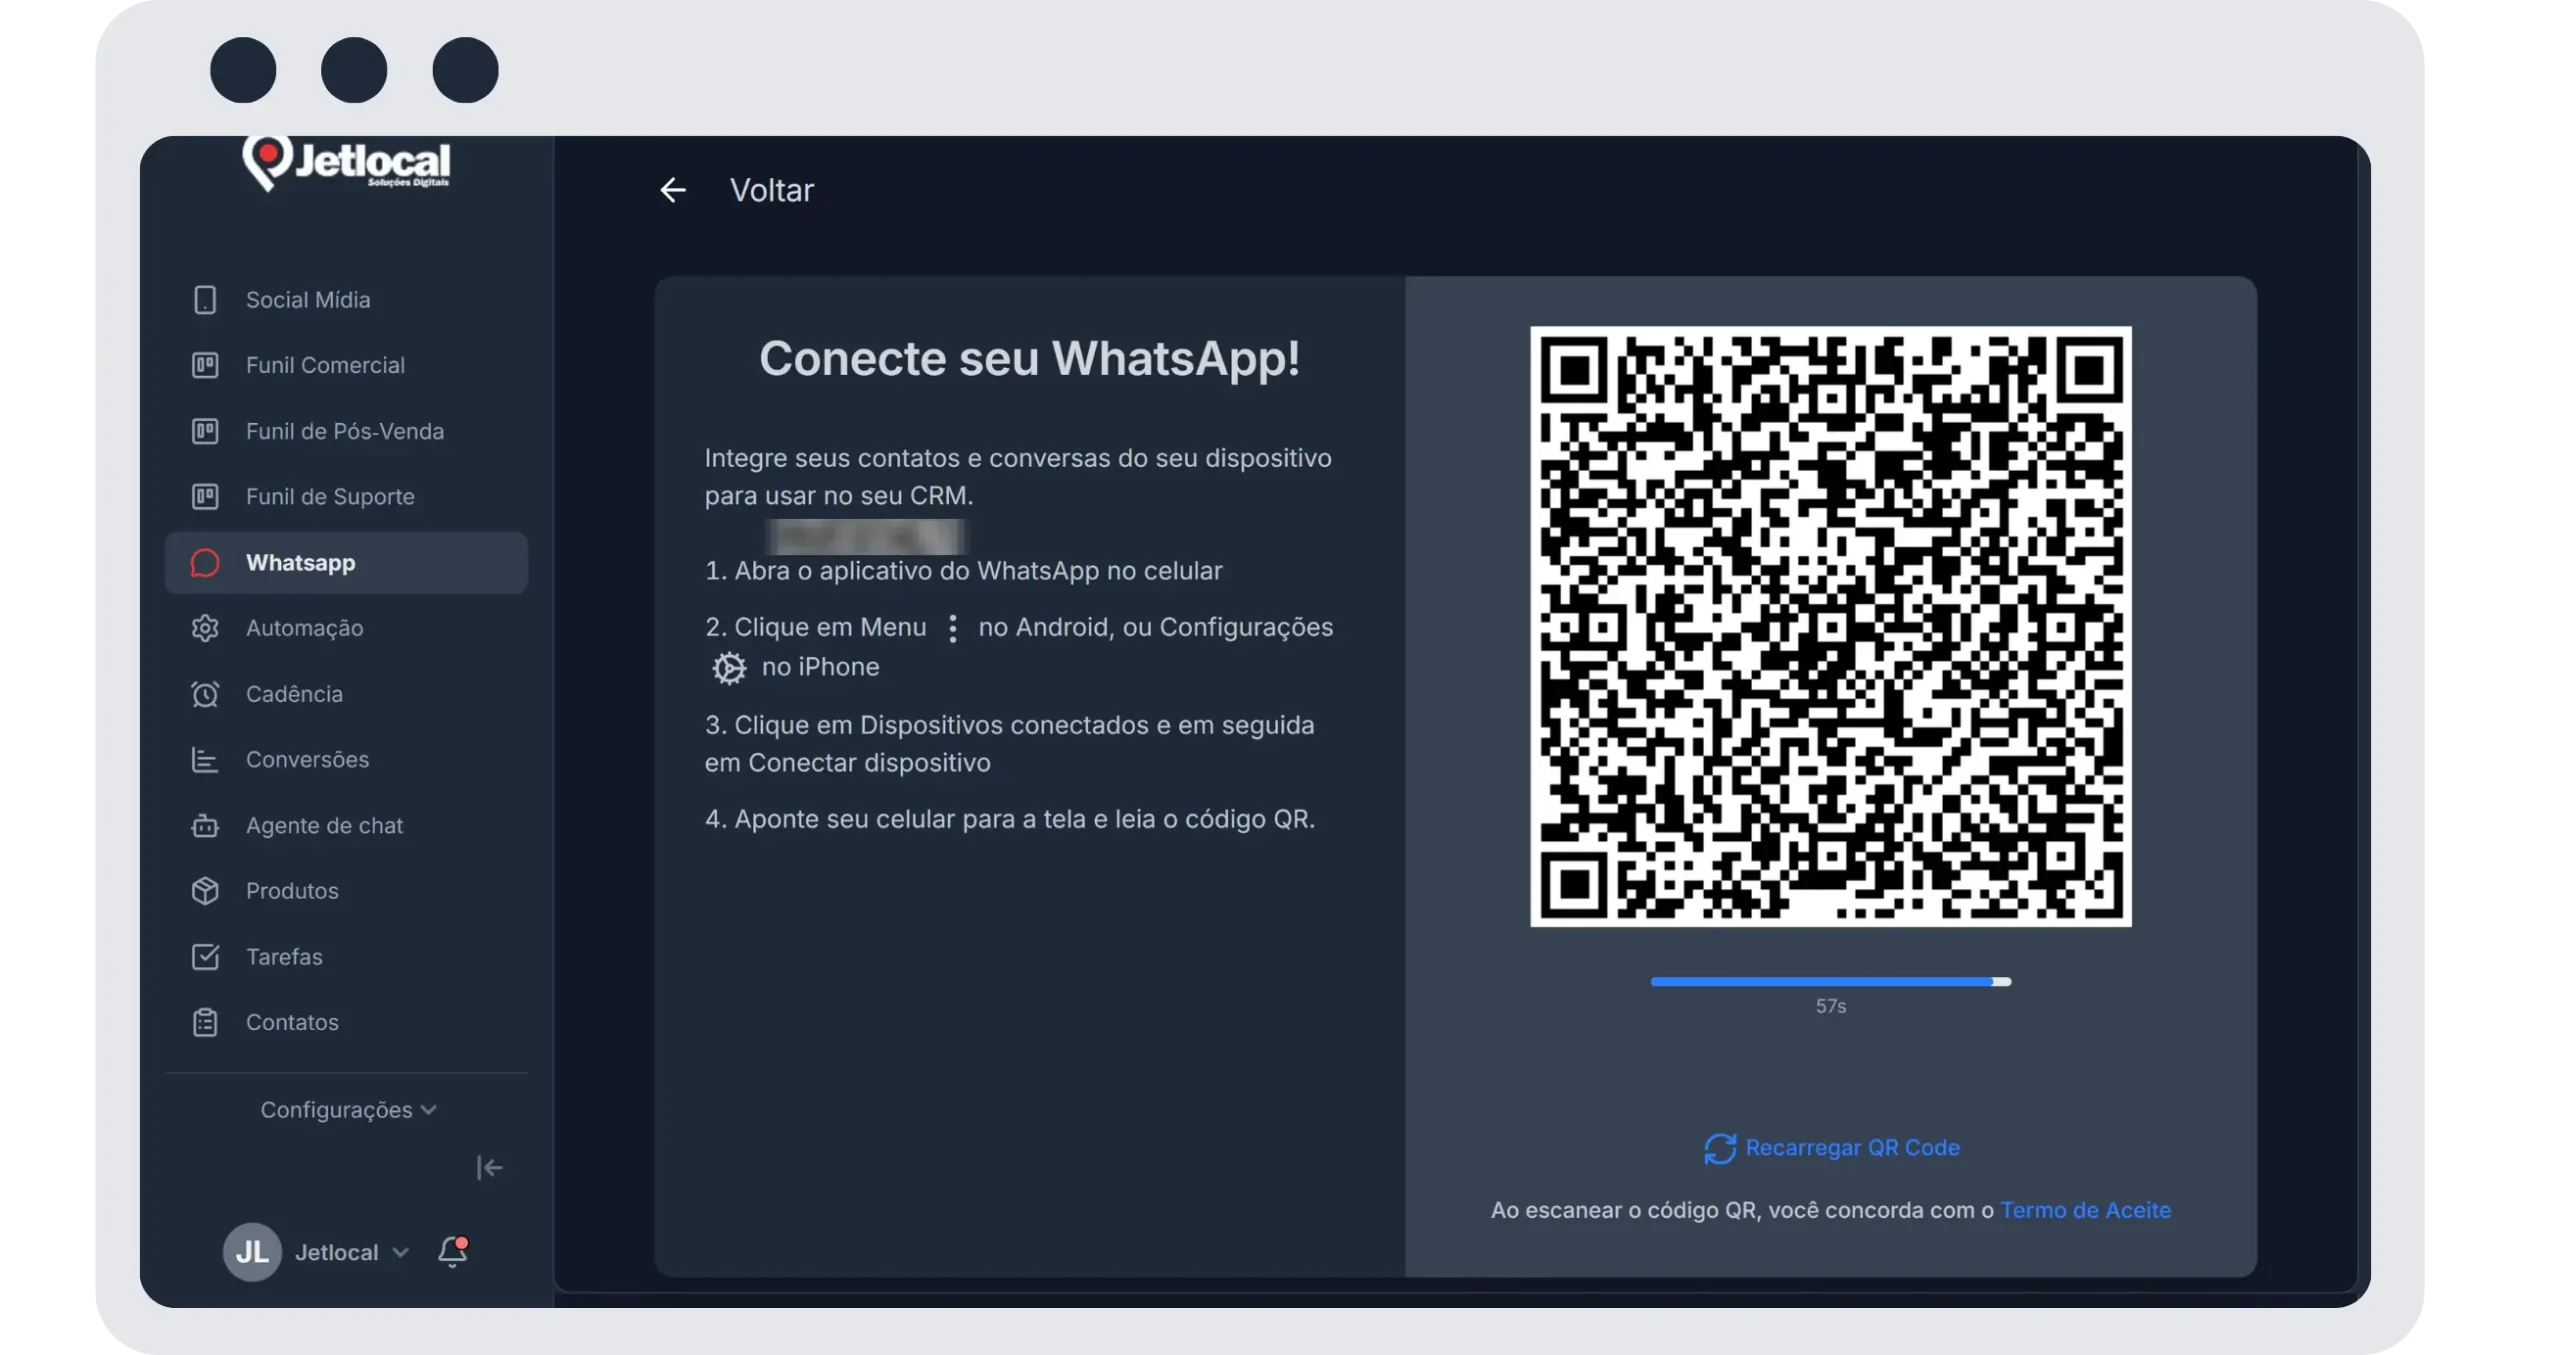Click the Agente de chat robot icon
The image size is (2560, 1355).
click(x=205, y=826)
